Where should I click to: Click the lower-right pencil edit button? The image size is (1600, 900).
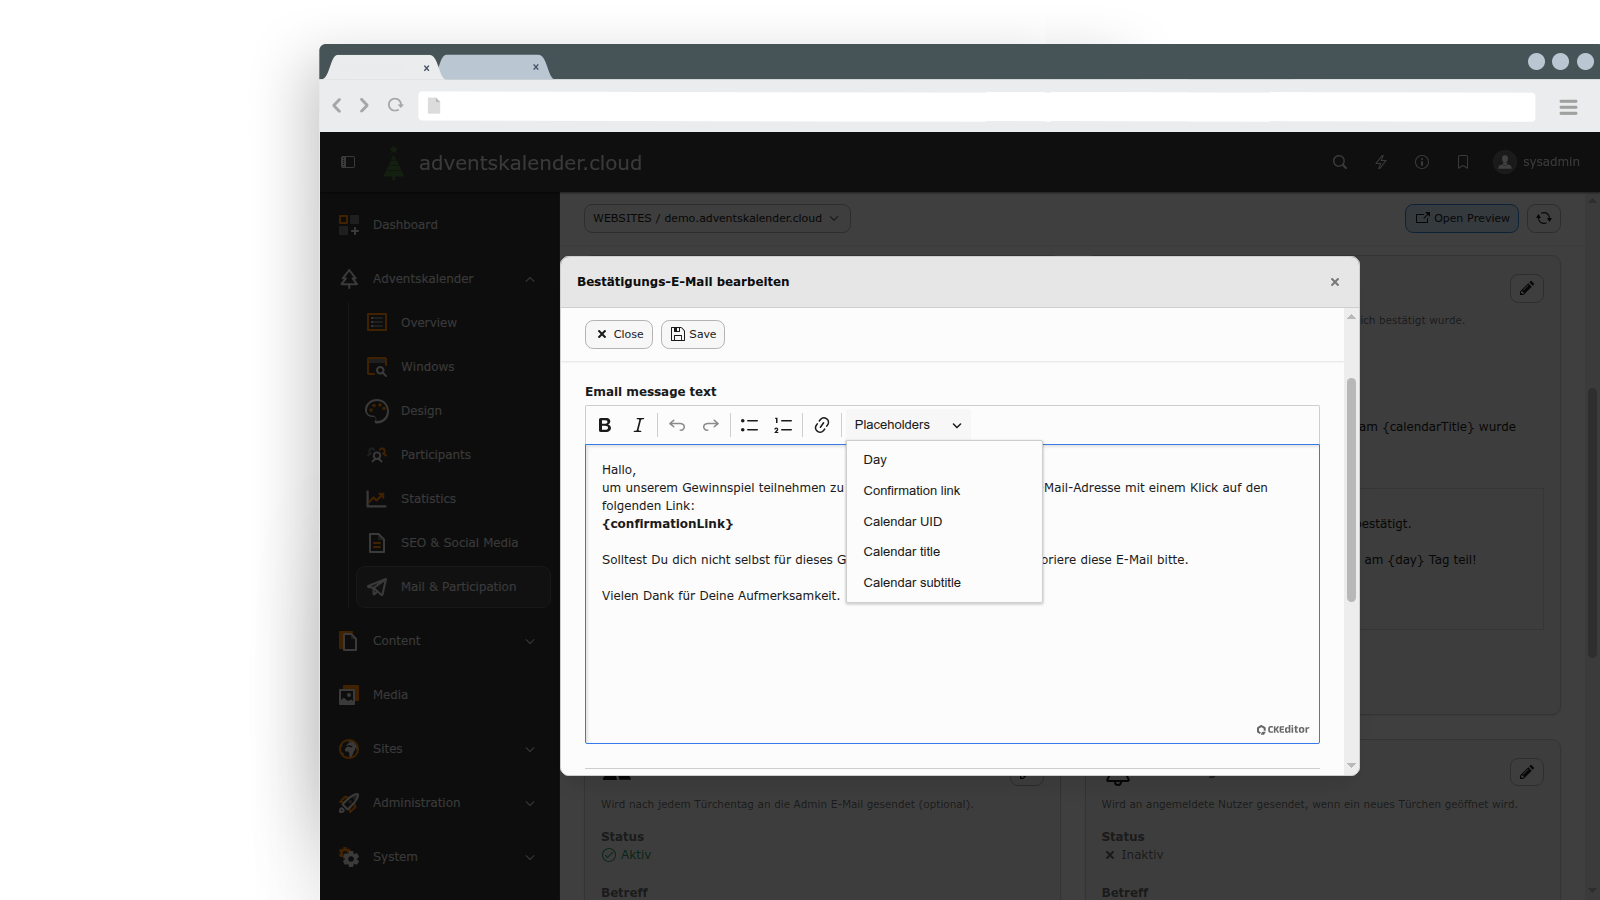click(x=1527, y=772)
